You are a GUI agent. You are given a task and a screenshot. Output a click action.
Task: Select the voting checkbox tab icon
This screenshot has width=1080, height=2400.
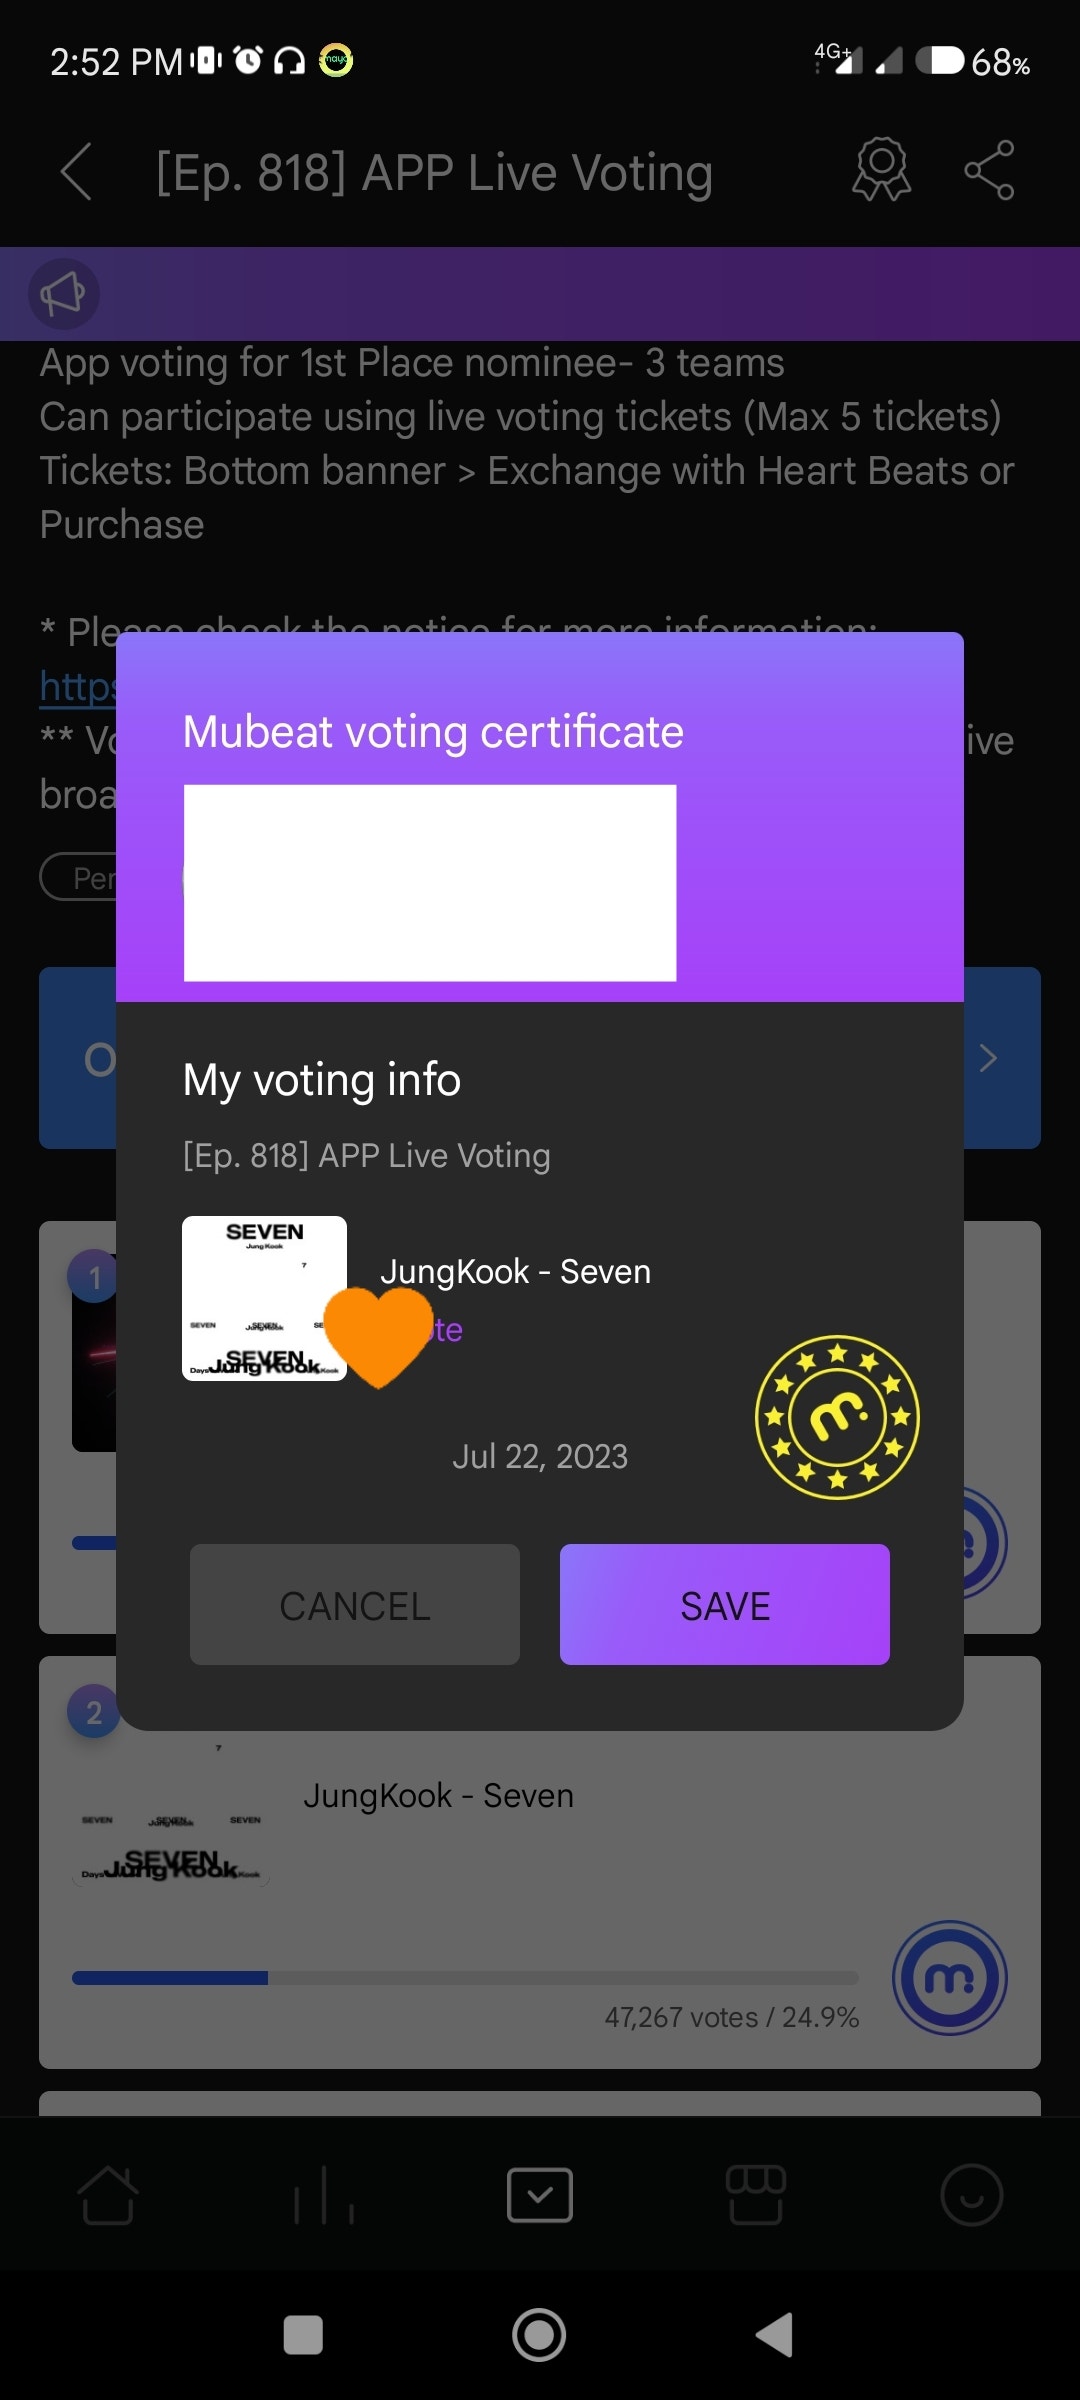540,2195
